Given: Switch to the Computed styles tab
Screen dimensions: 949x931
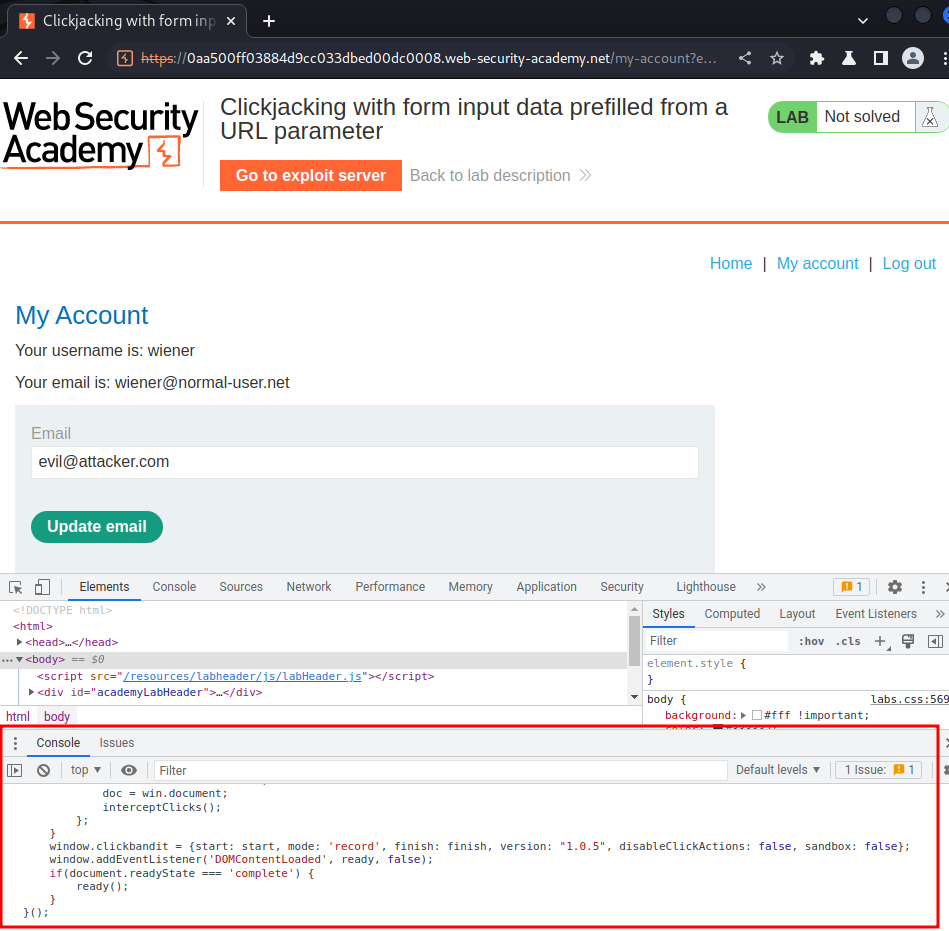Looking at the screenshot, I should [732, 614].
